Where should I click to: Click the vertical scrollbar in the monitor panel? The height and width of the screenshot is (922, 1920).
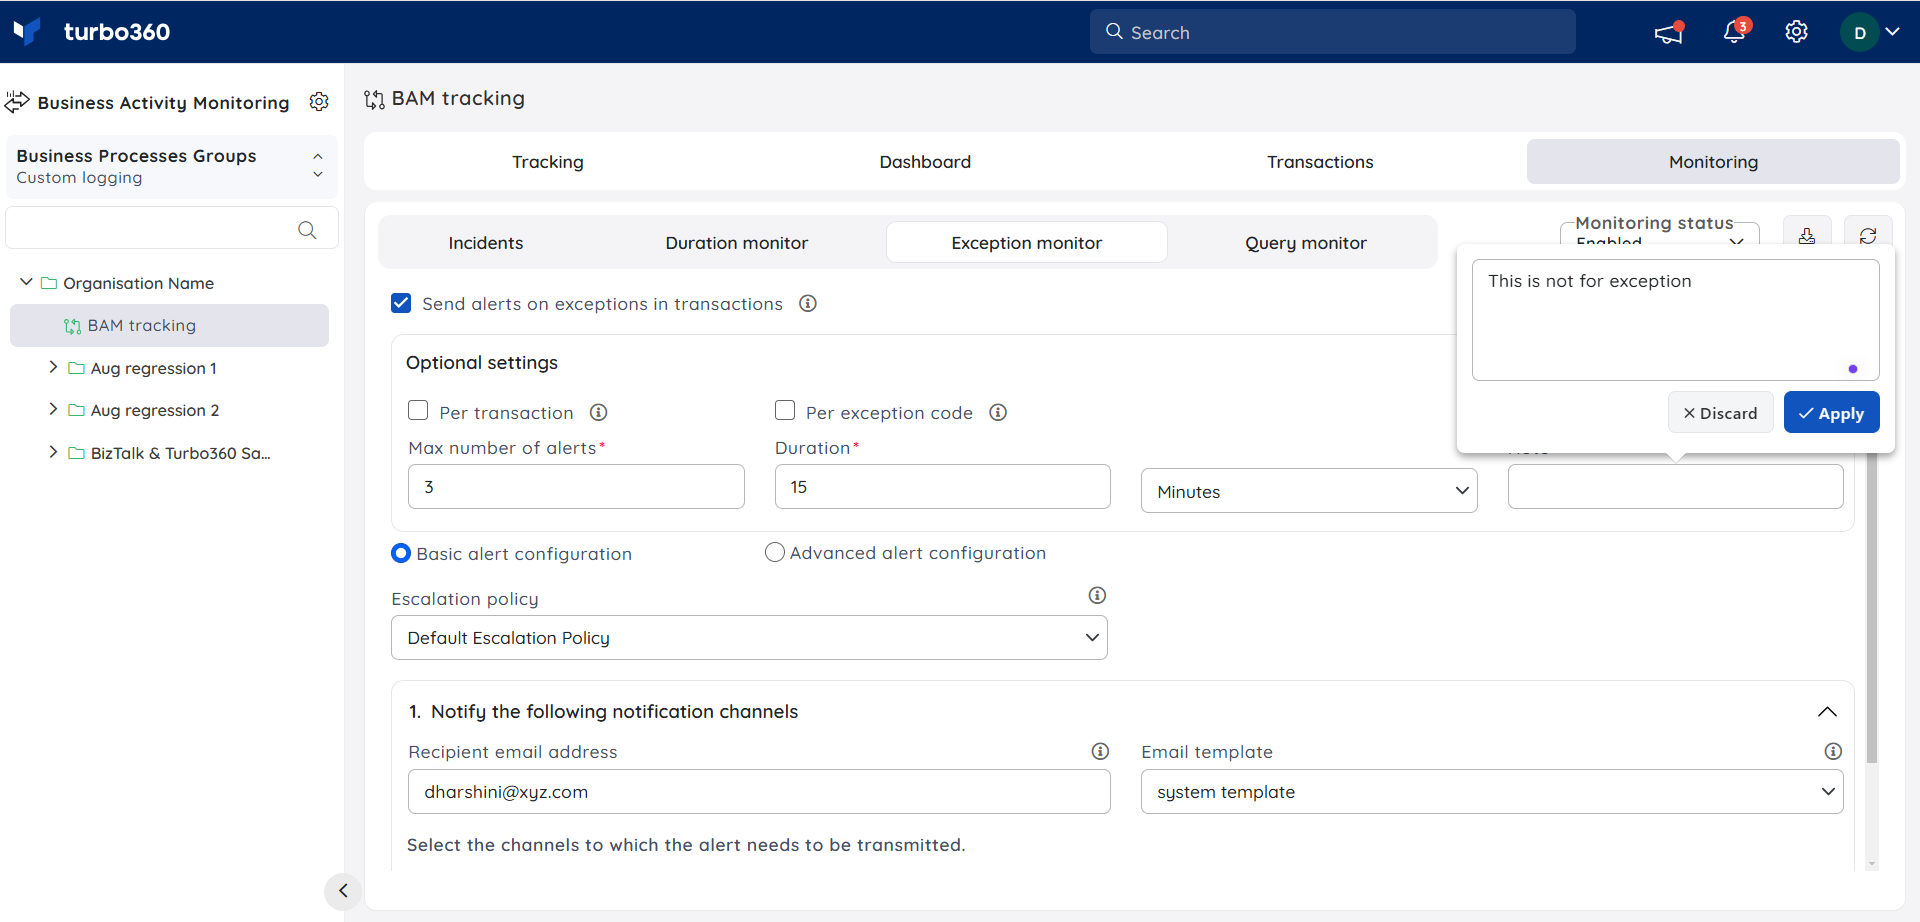pyautogui.click(x=1872, y=608)
